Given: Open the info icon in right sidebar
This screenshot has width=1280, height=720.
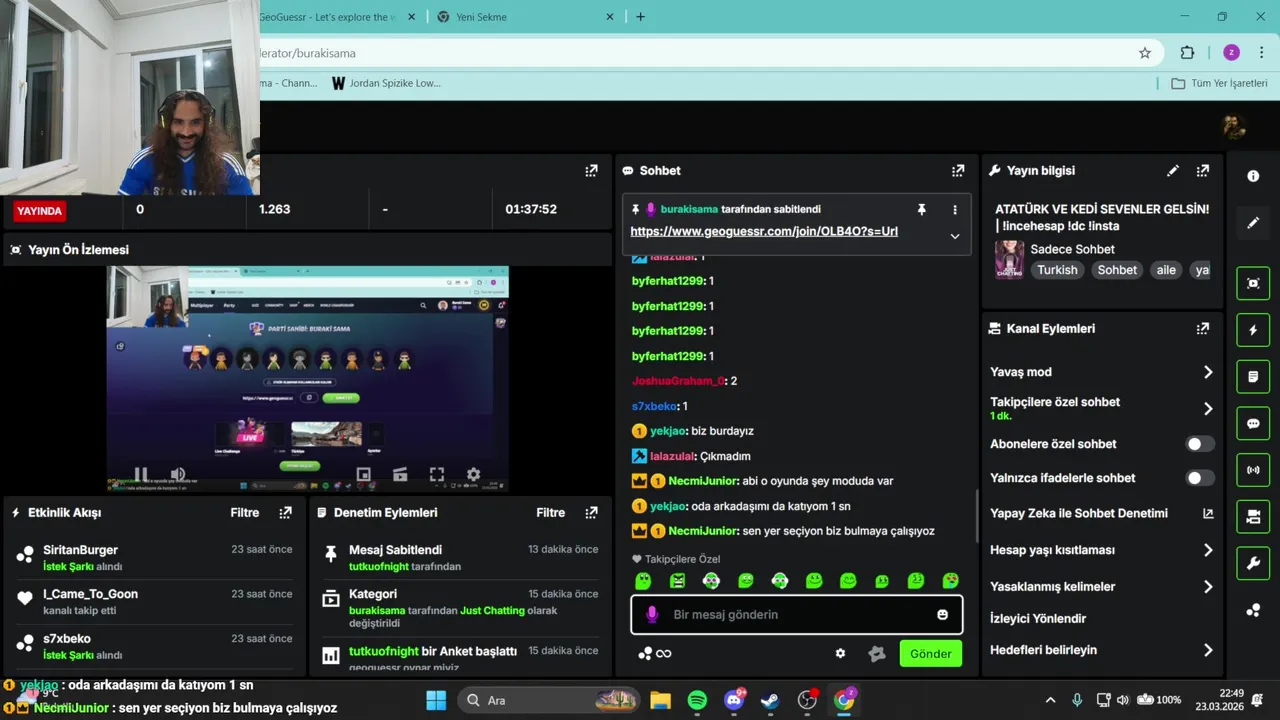Looking at the screenshot, I should tap(1253, 176).
